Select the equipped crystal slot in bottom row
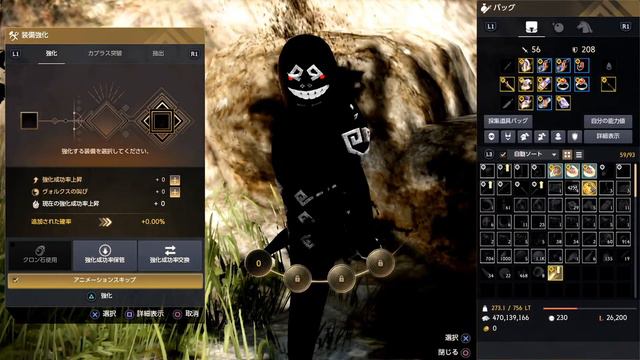The height and width of the screenshot is (360, 640). pos(563,103)
